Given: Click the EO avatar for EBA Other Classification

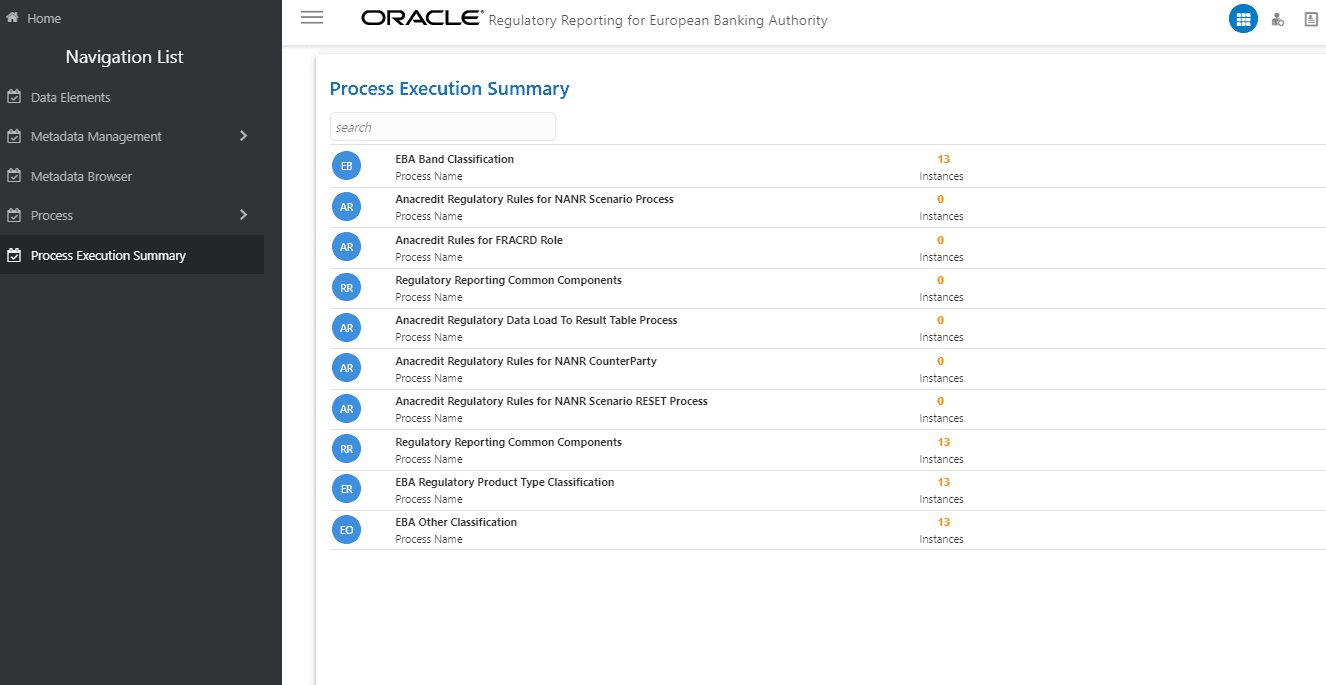Looking at the screenshot, I should coord(346,529).
